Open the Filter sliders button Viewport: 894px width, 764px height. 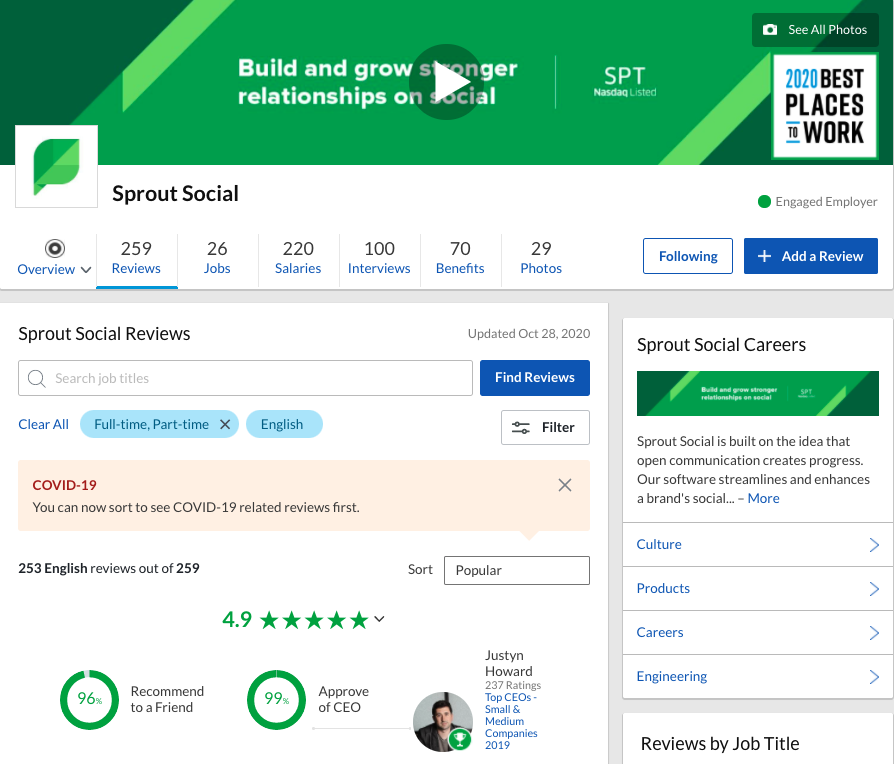click(x=545, y=427)
